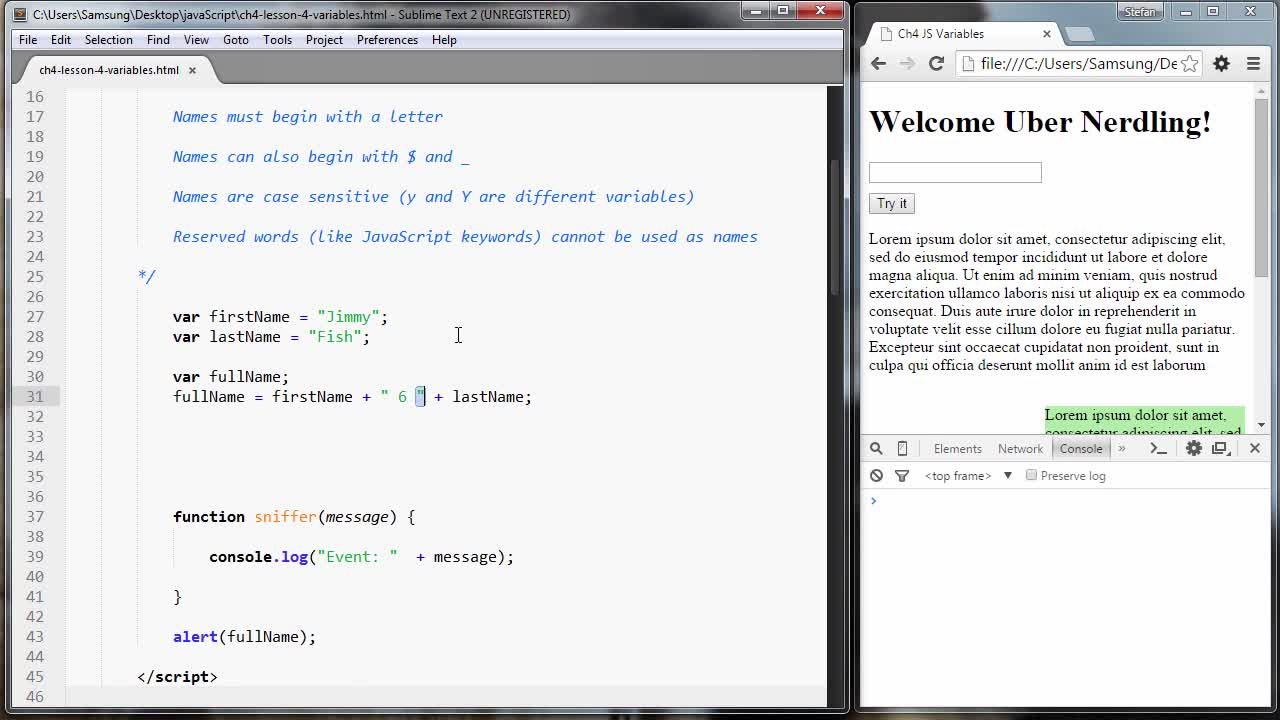Viewport: 1280px width, 720px height.
Task: Open the View menu
Action: click(196, 40)
